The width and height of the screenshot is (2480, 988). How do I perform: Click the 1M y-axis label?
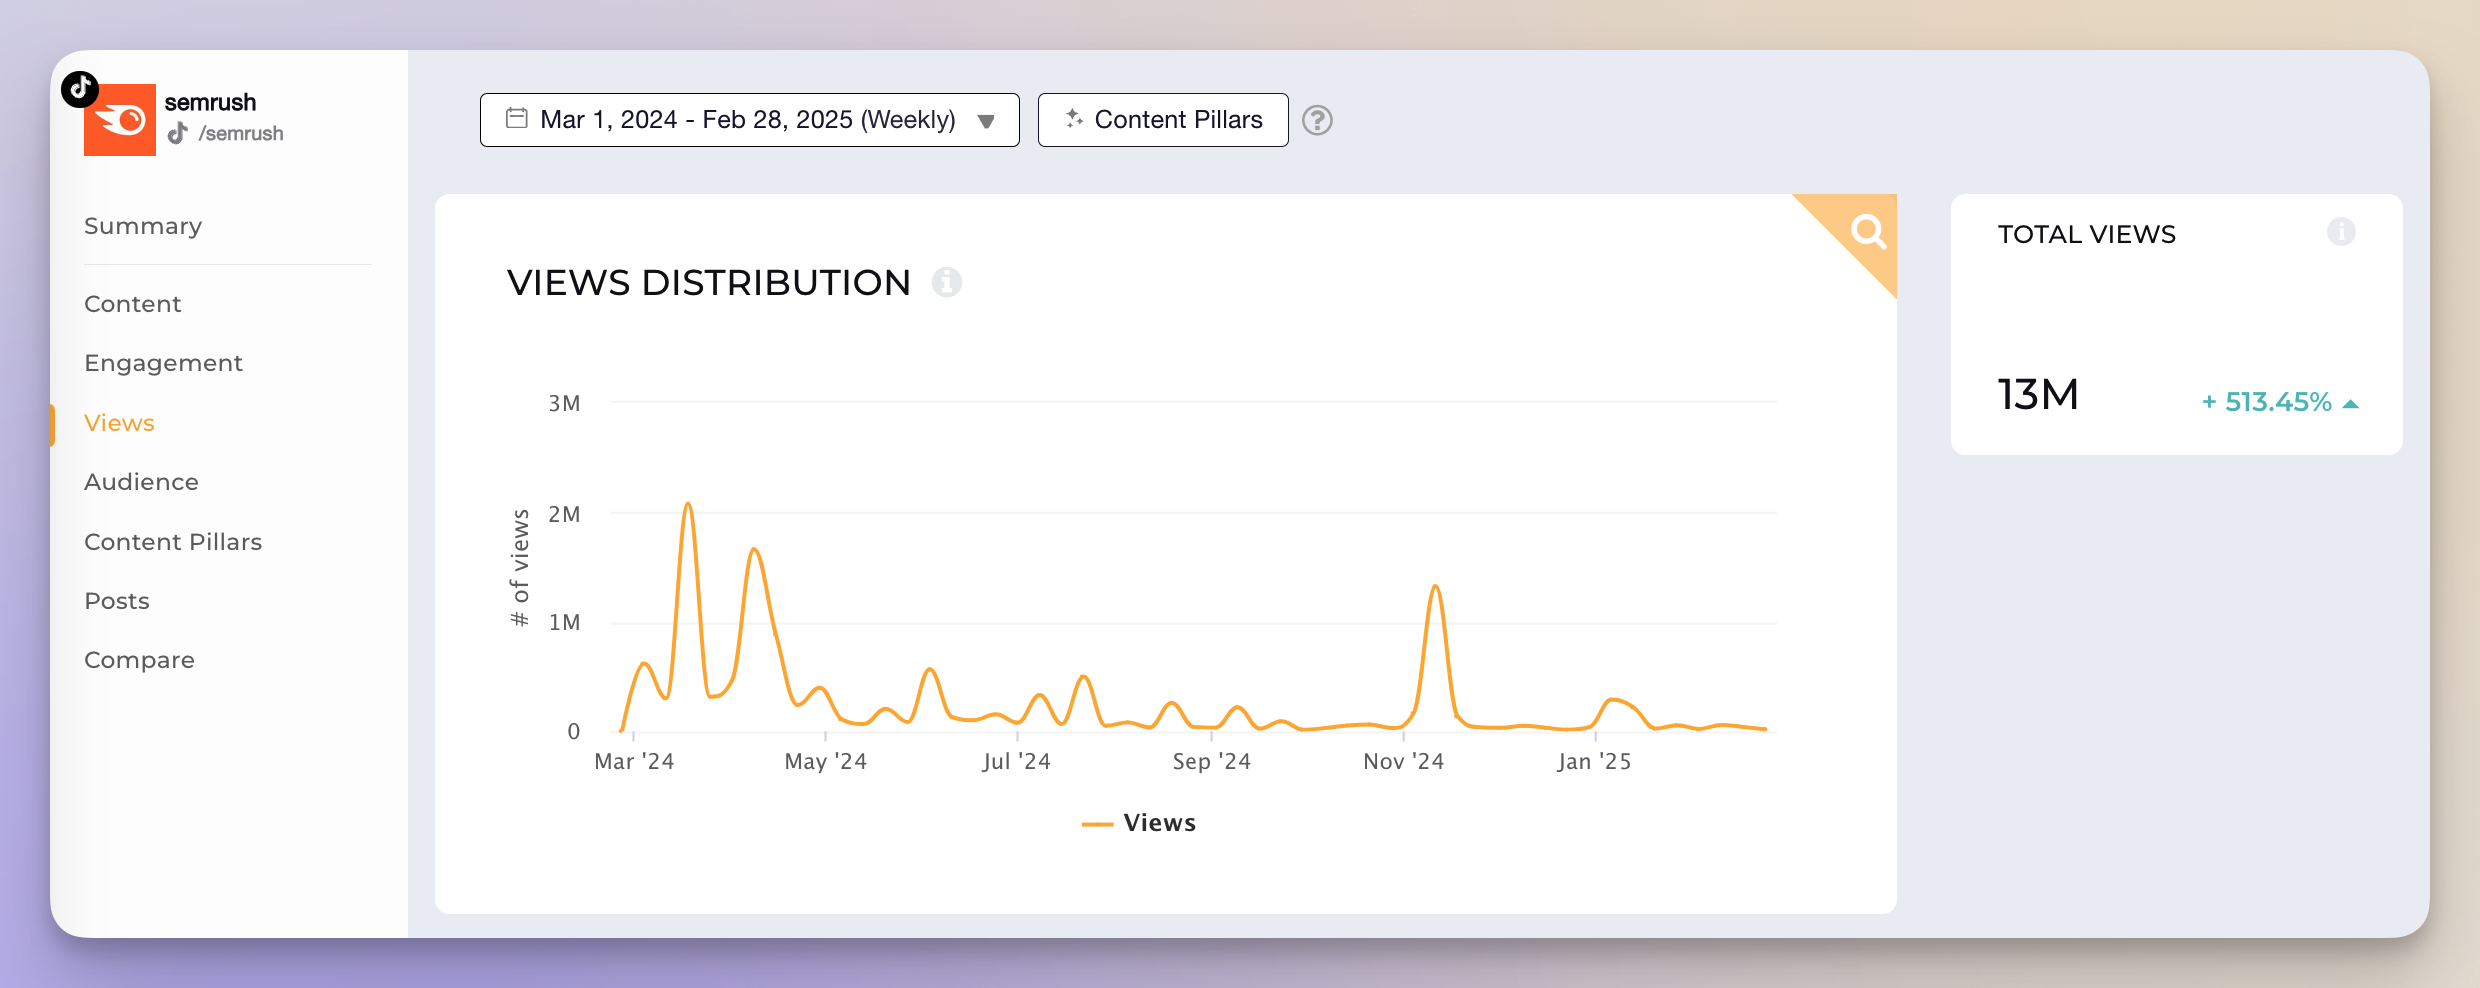tap(564, 623)
